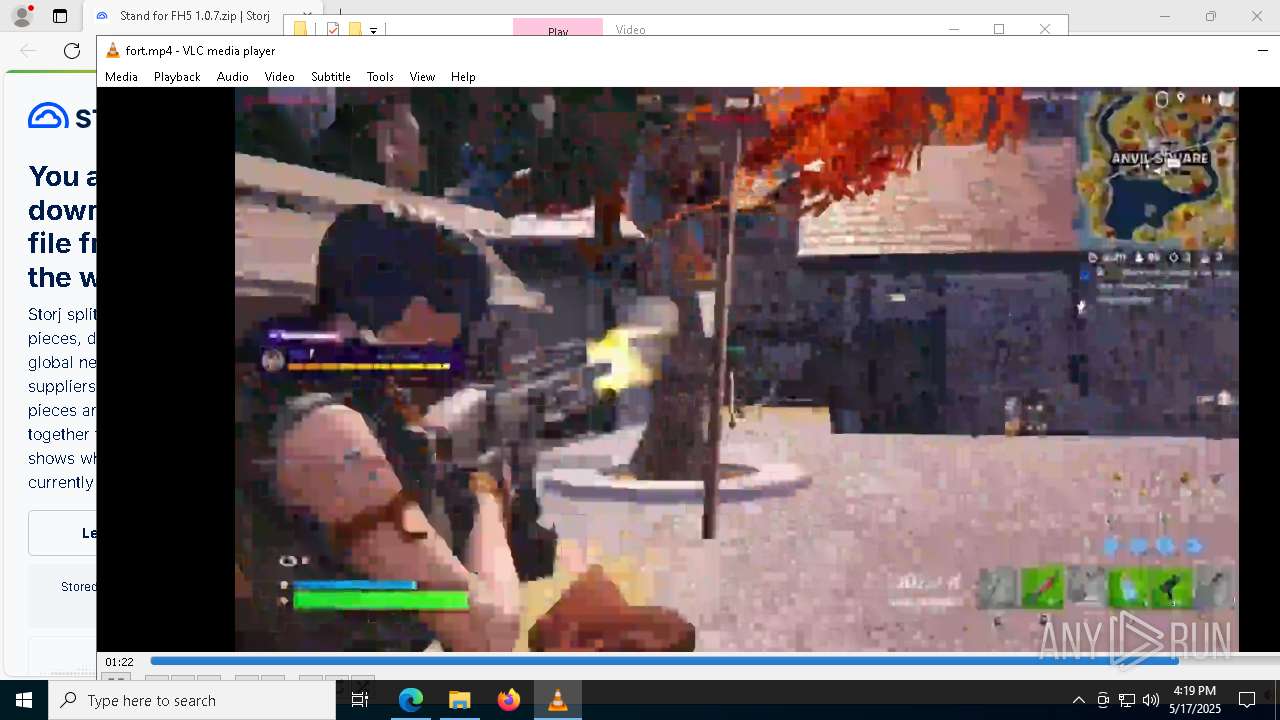Open the Audio menu in VLC
1280x720 pixels.
coord(232,77)
